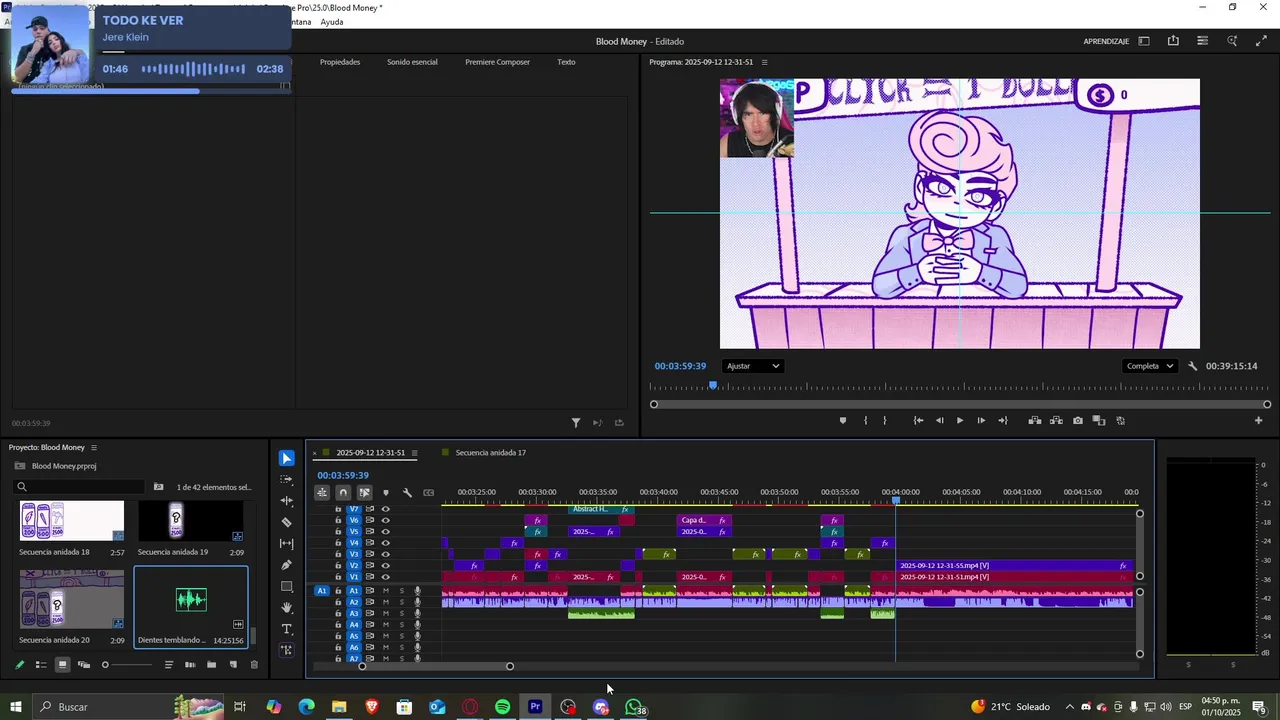The image size is (1280, 720).
Task: Click the quick export share icon
Action: pyautogui.click(x=1173, y=41)
